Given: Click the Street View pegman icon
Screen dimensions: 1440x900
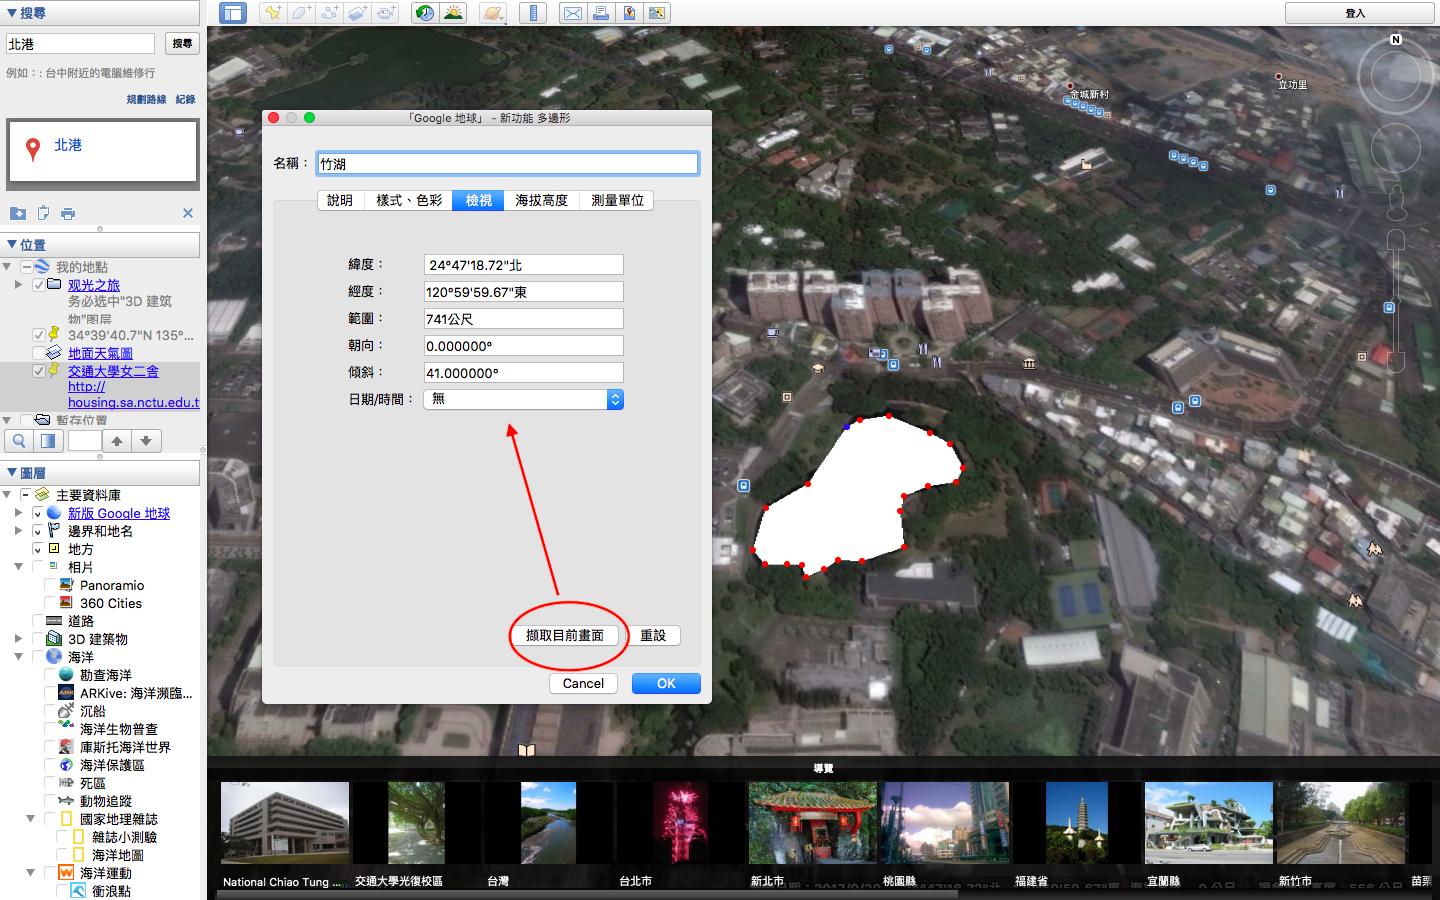Looking at the screenshot, I should [x=1397, y=204].
